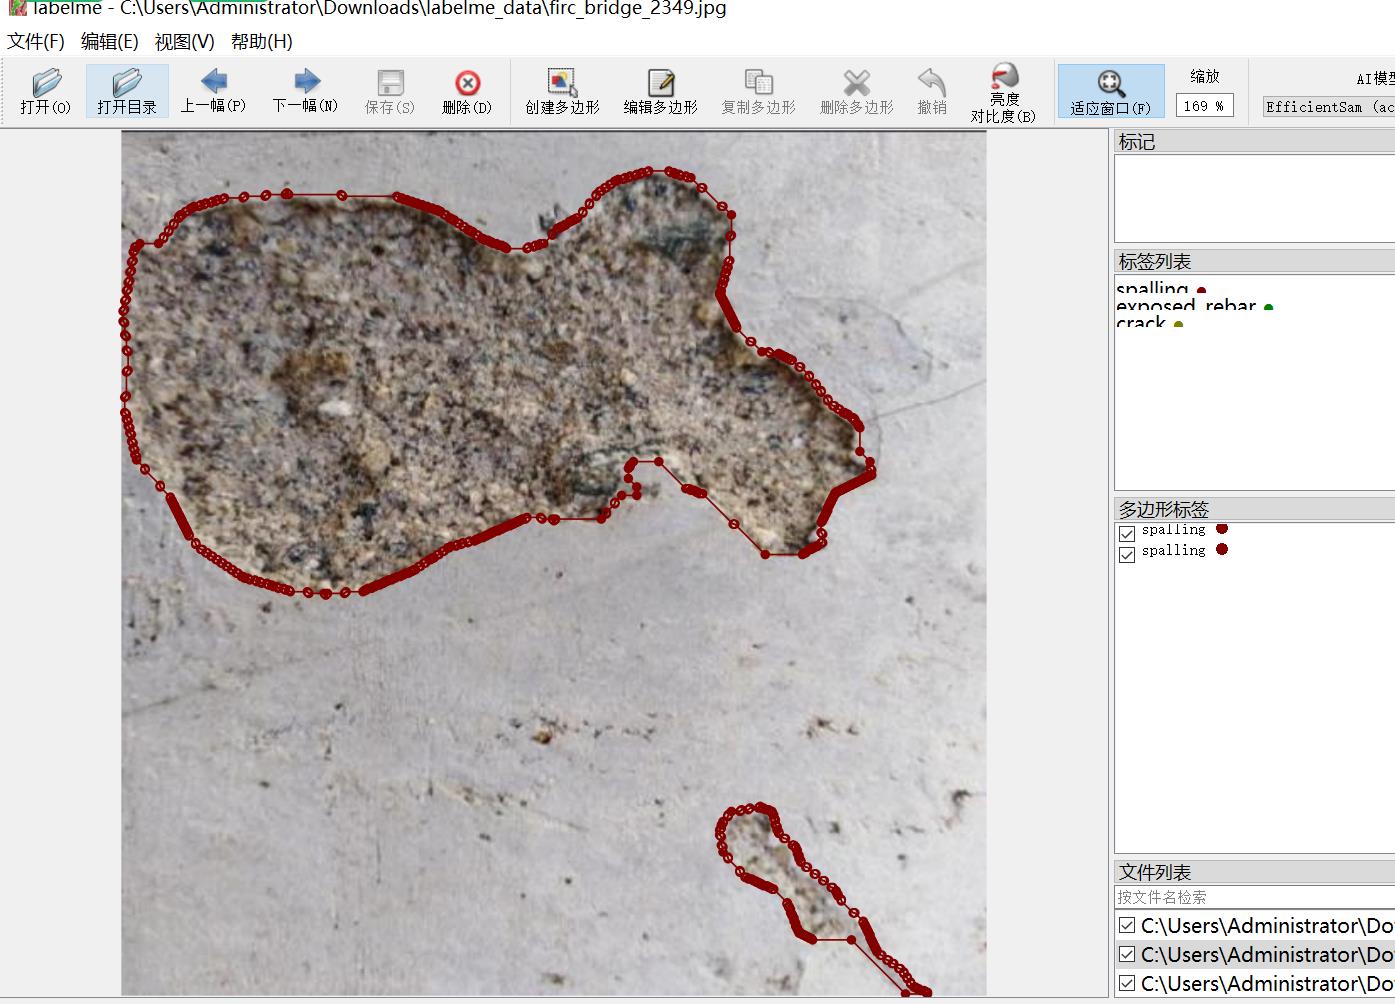Click the file name search box
This screenshot has width=1395, height=1004.
tap(1253, 897)
